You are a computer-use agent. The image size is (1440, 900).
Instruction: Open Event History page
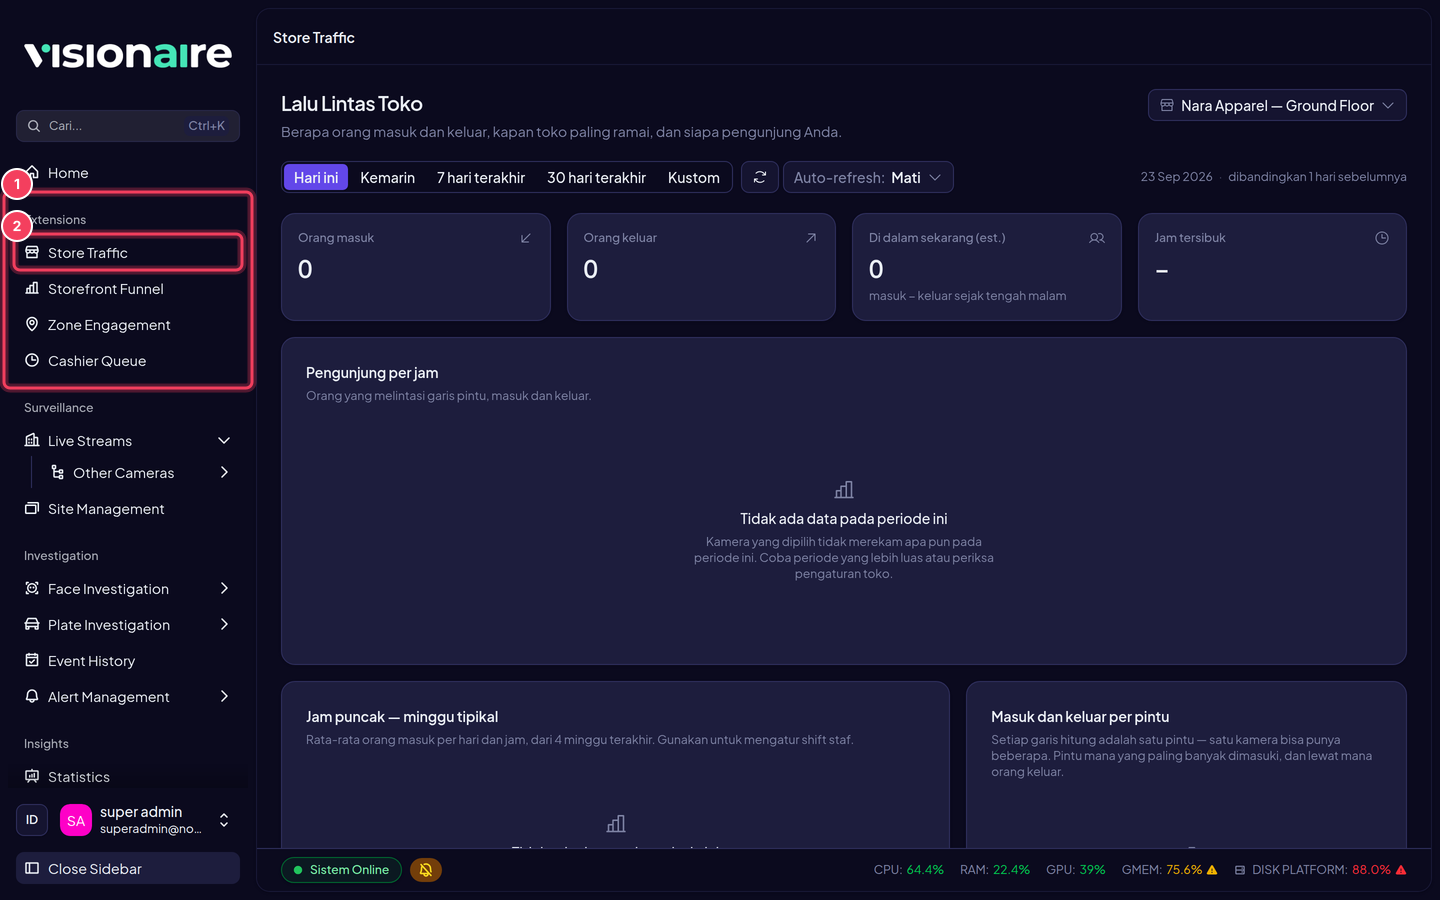(128, 660)
